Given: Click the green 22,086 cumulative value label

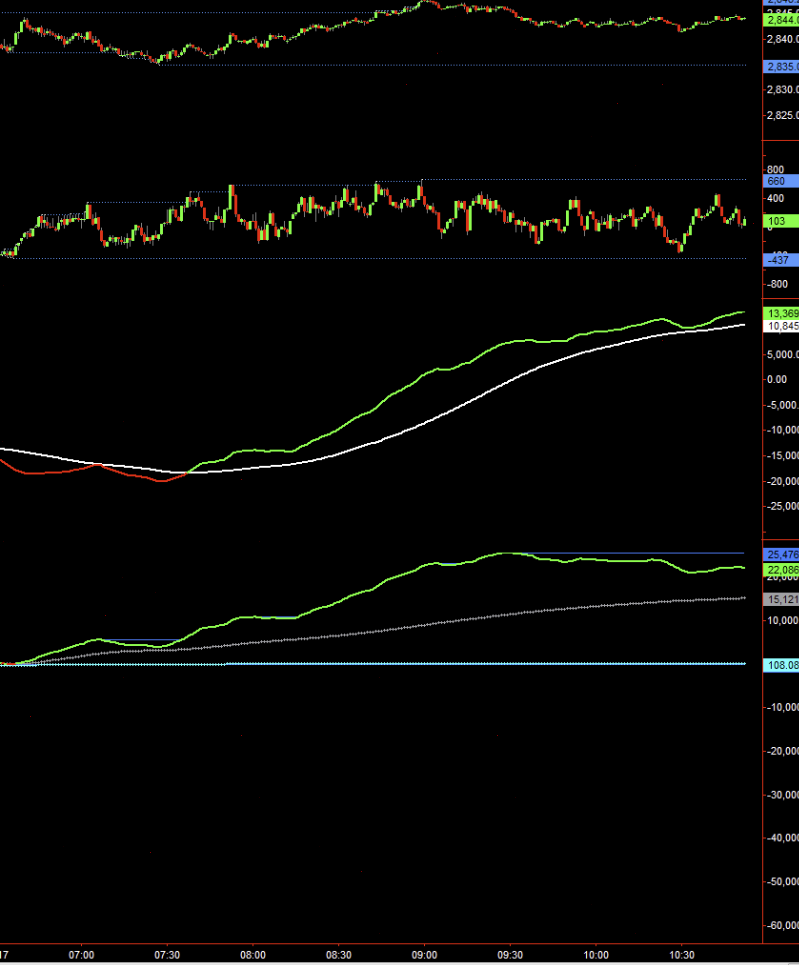Looking at the screenshot, I should coord(781,570).
